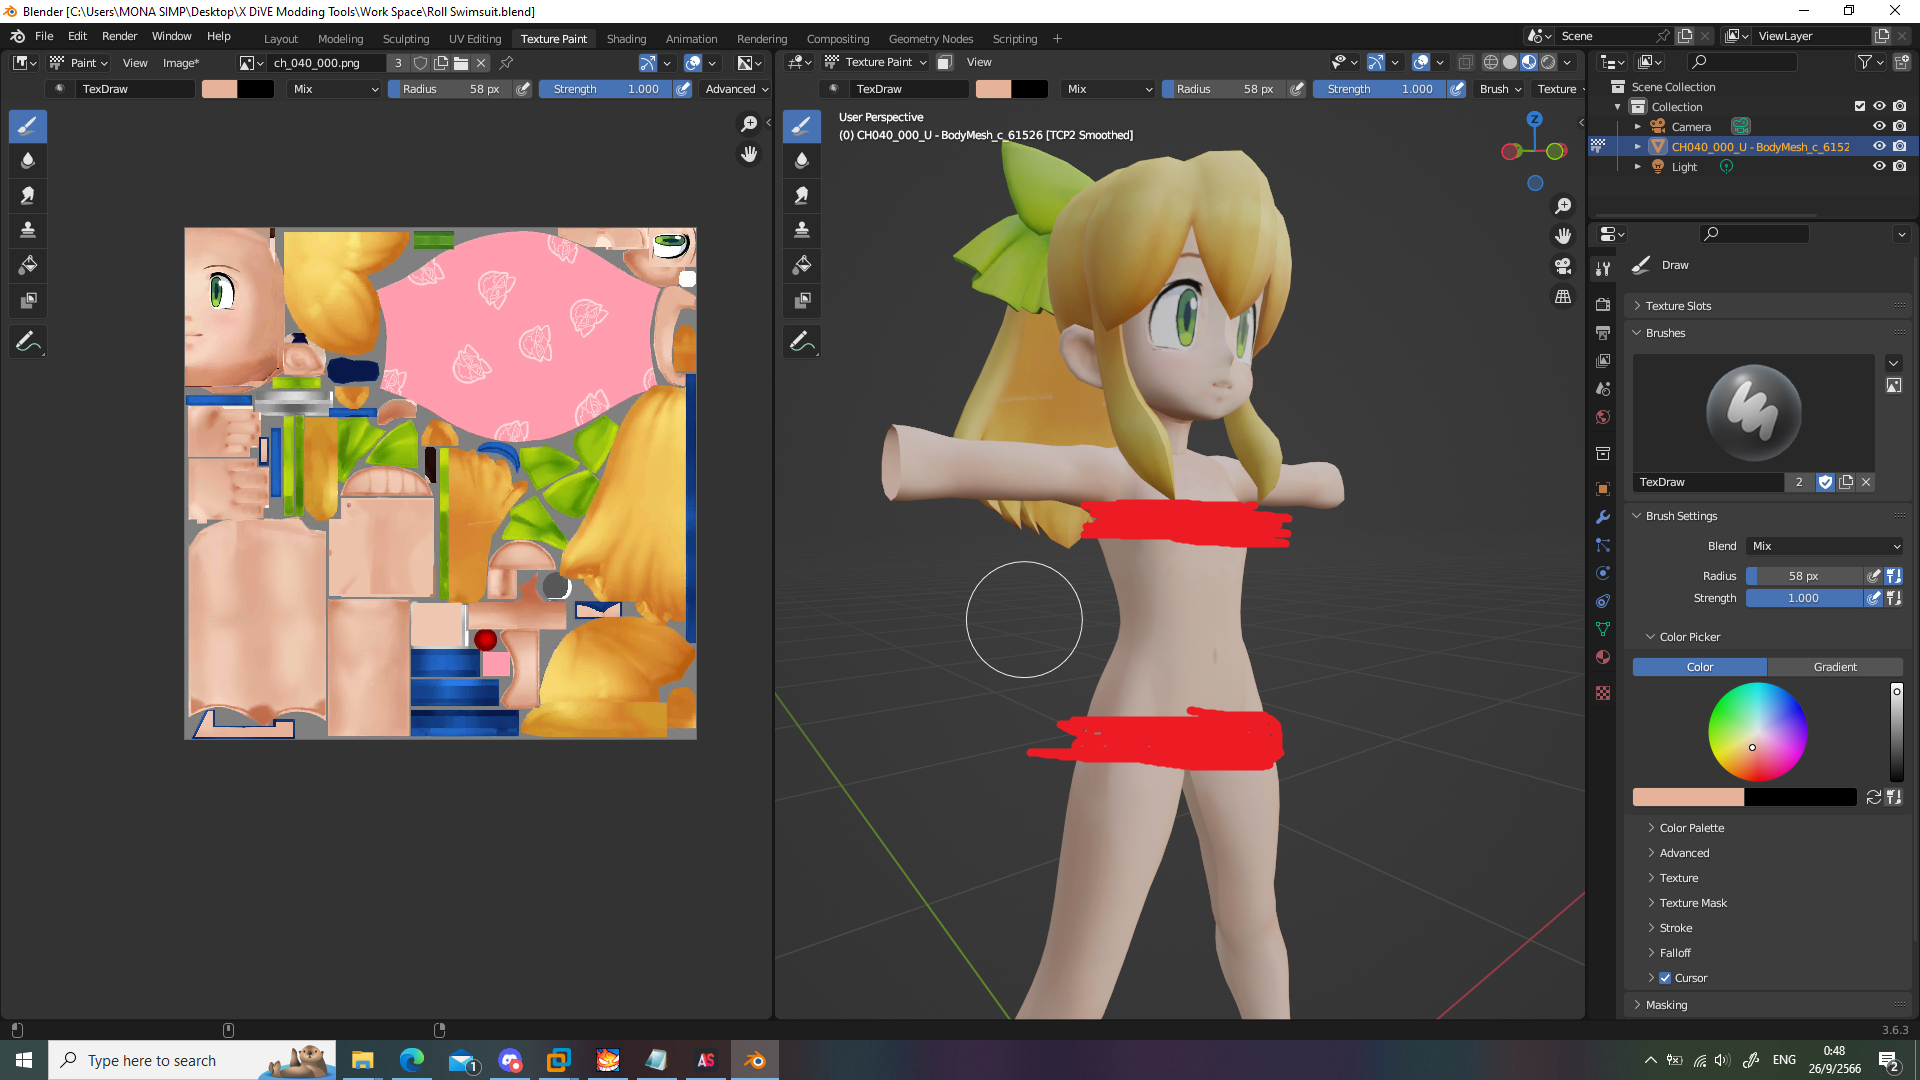1920x1080 pixels.
Task: Open the World properties tab
Action: [x=1603, y=417]
